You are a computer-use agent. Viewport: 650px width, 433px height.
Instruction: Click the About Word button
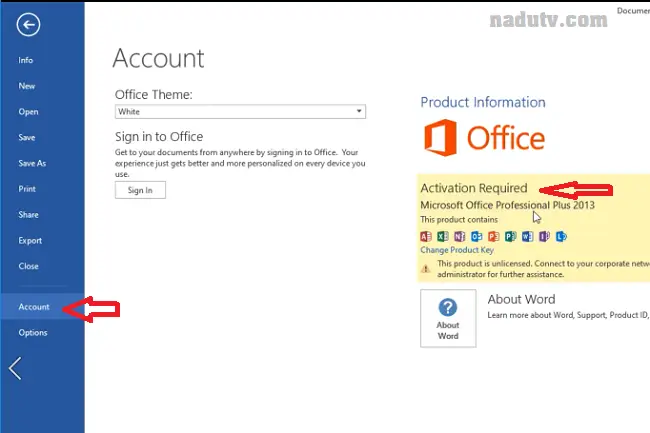click(x=448, y=318)
